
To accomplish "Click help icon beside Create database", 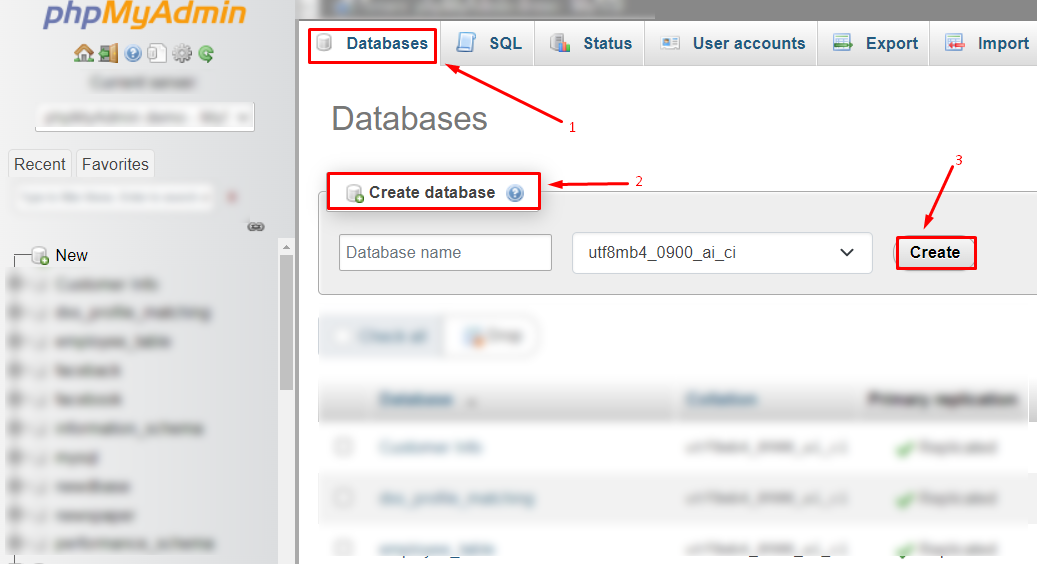I will (x=515, y=193).
